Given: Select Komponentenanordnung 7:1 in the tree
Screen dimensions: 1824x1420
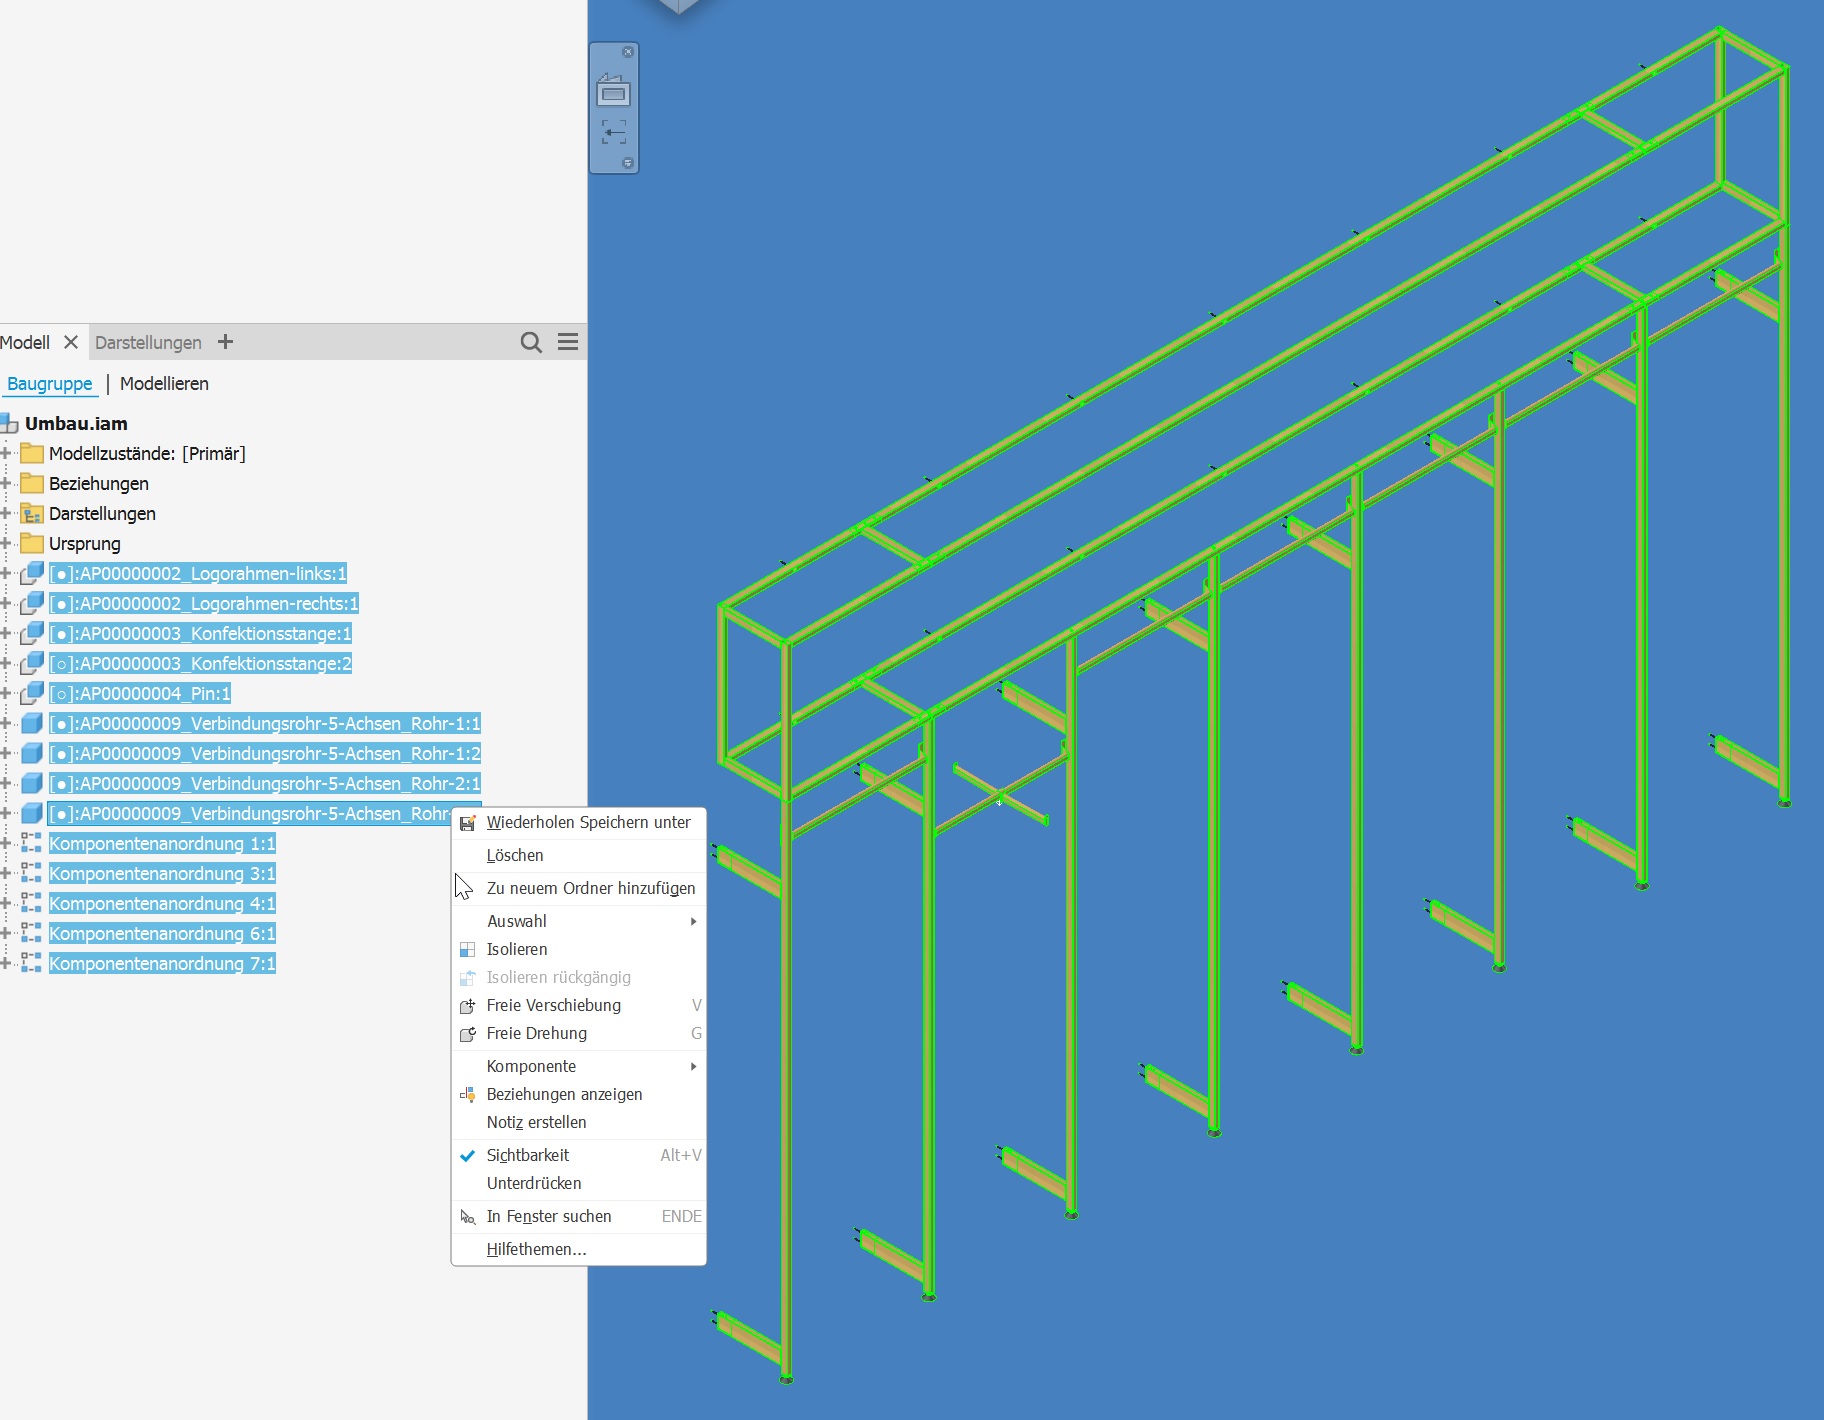Looking at the screenshot, I should tap(163, 963).
